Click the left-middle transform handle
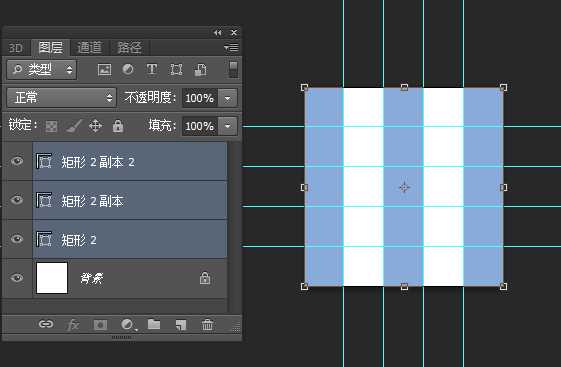The image size is (561, 367). (x=304, y=187)
